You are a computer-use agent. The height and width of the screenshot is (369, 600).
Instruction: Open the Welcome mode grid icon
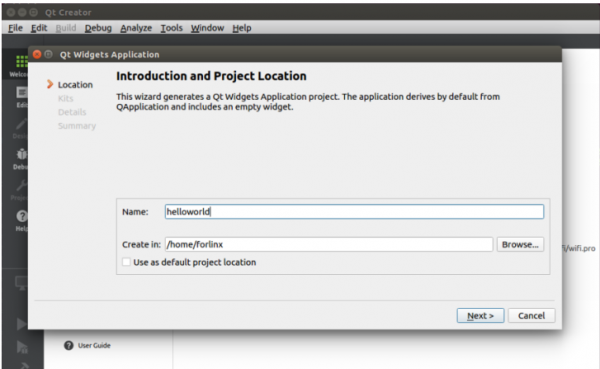21,61
